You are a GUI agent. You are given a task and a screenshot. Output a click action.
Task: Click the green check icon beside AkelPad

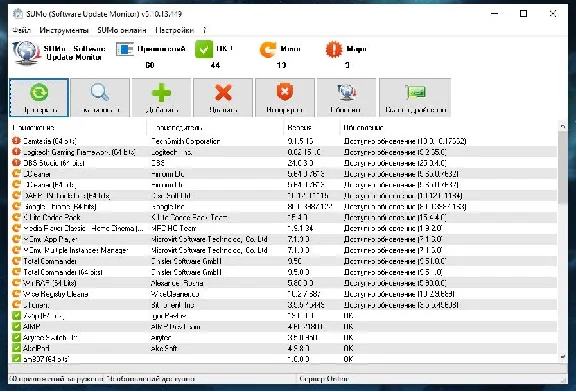click(16, 348)
